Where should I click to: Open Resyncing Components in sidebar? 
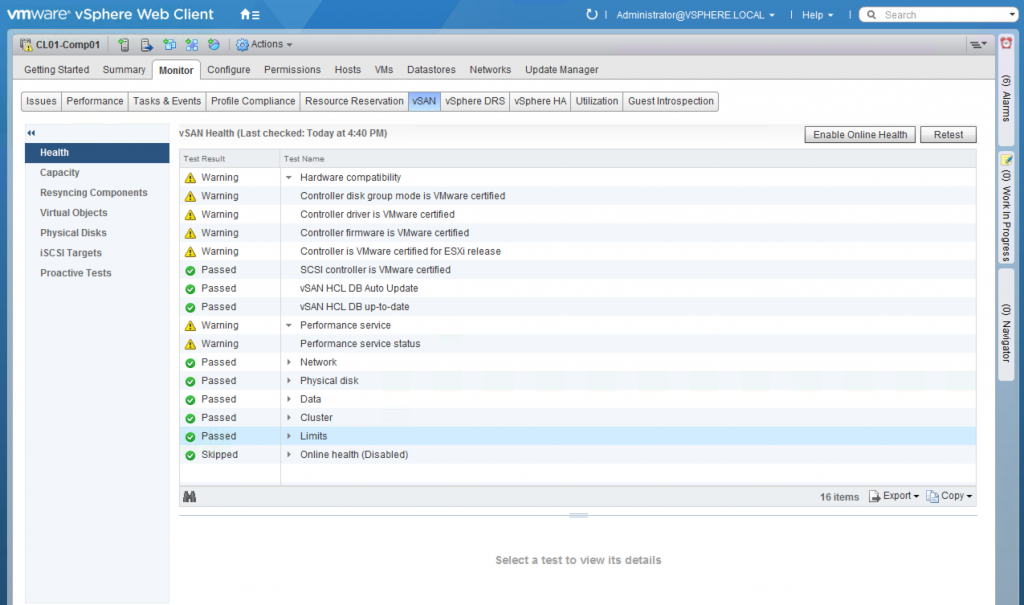point(93,193)
